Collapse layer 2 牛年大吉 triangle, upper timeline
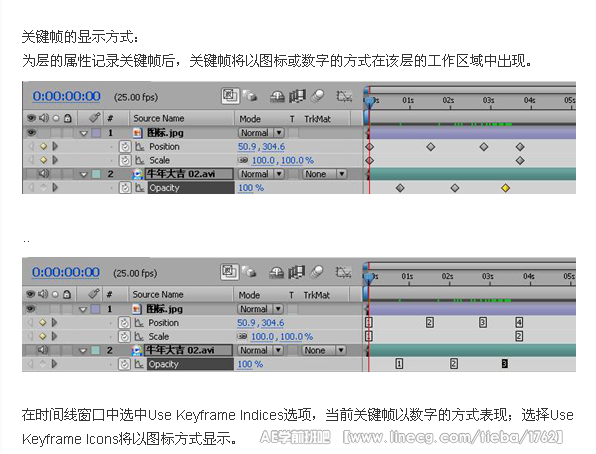This screenshot has width=596, height=454. tap(84, 174)
